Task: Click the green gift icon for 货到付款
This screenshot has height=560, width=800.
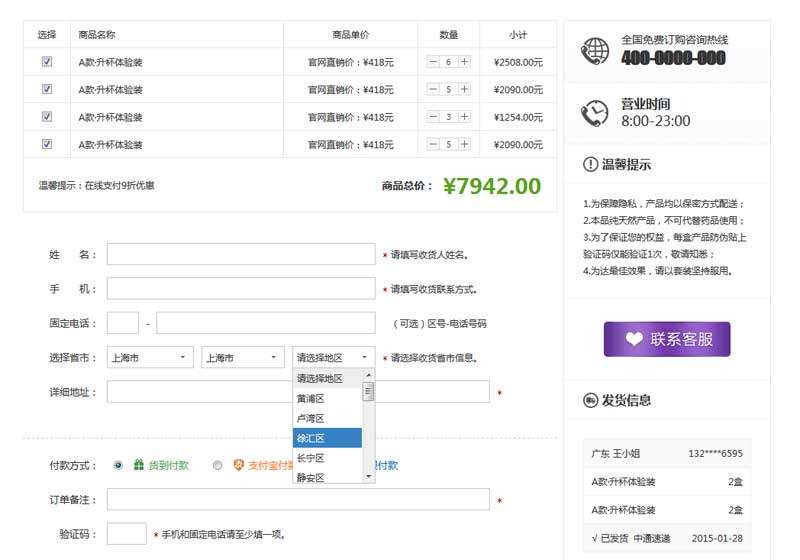Action: pos(139,465)
